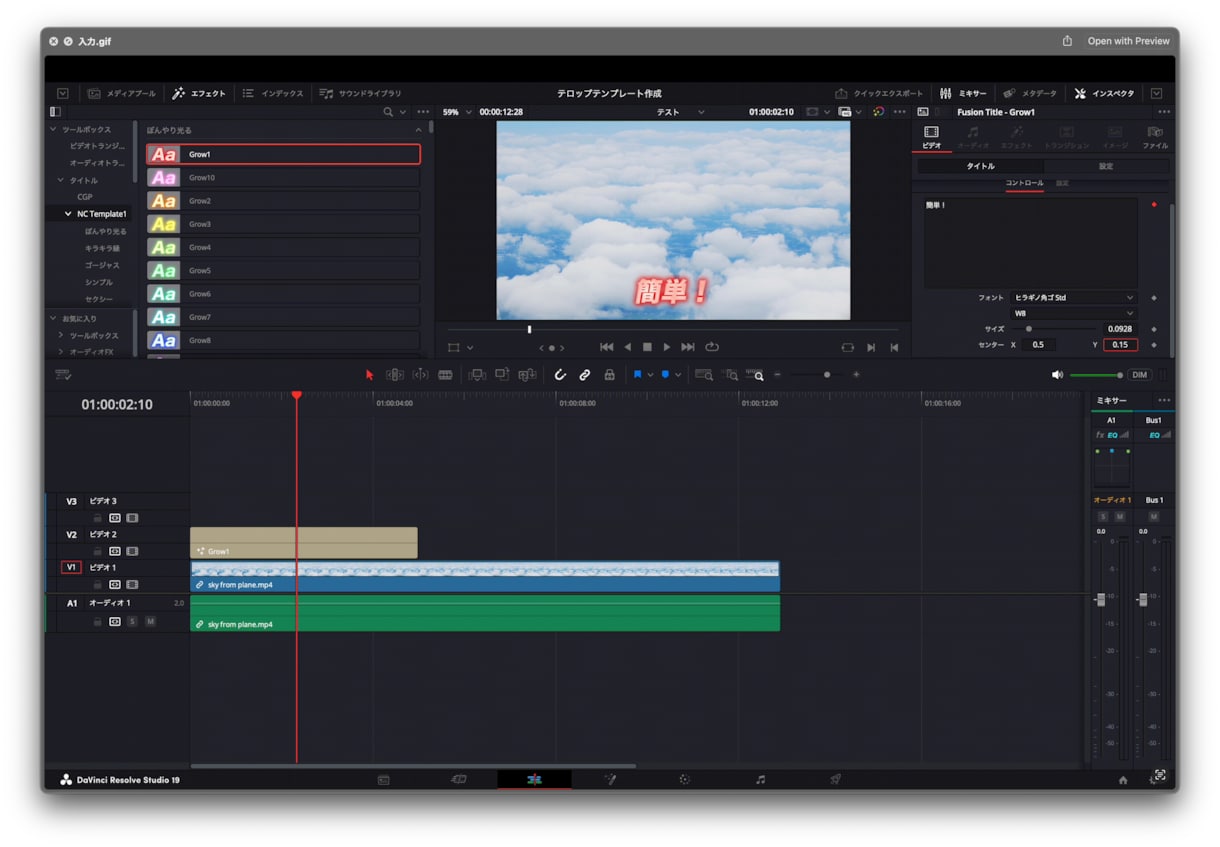Click the センター X field 0.5
This screenshot has height=847, width=1220.
(x=1041, y=345)
